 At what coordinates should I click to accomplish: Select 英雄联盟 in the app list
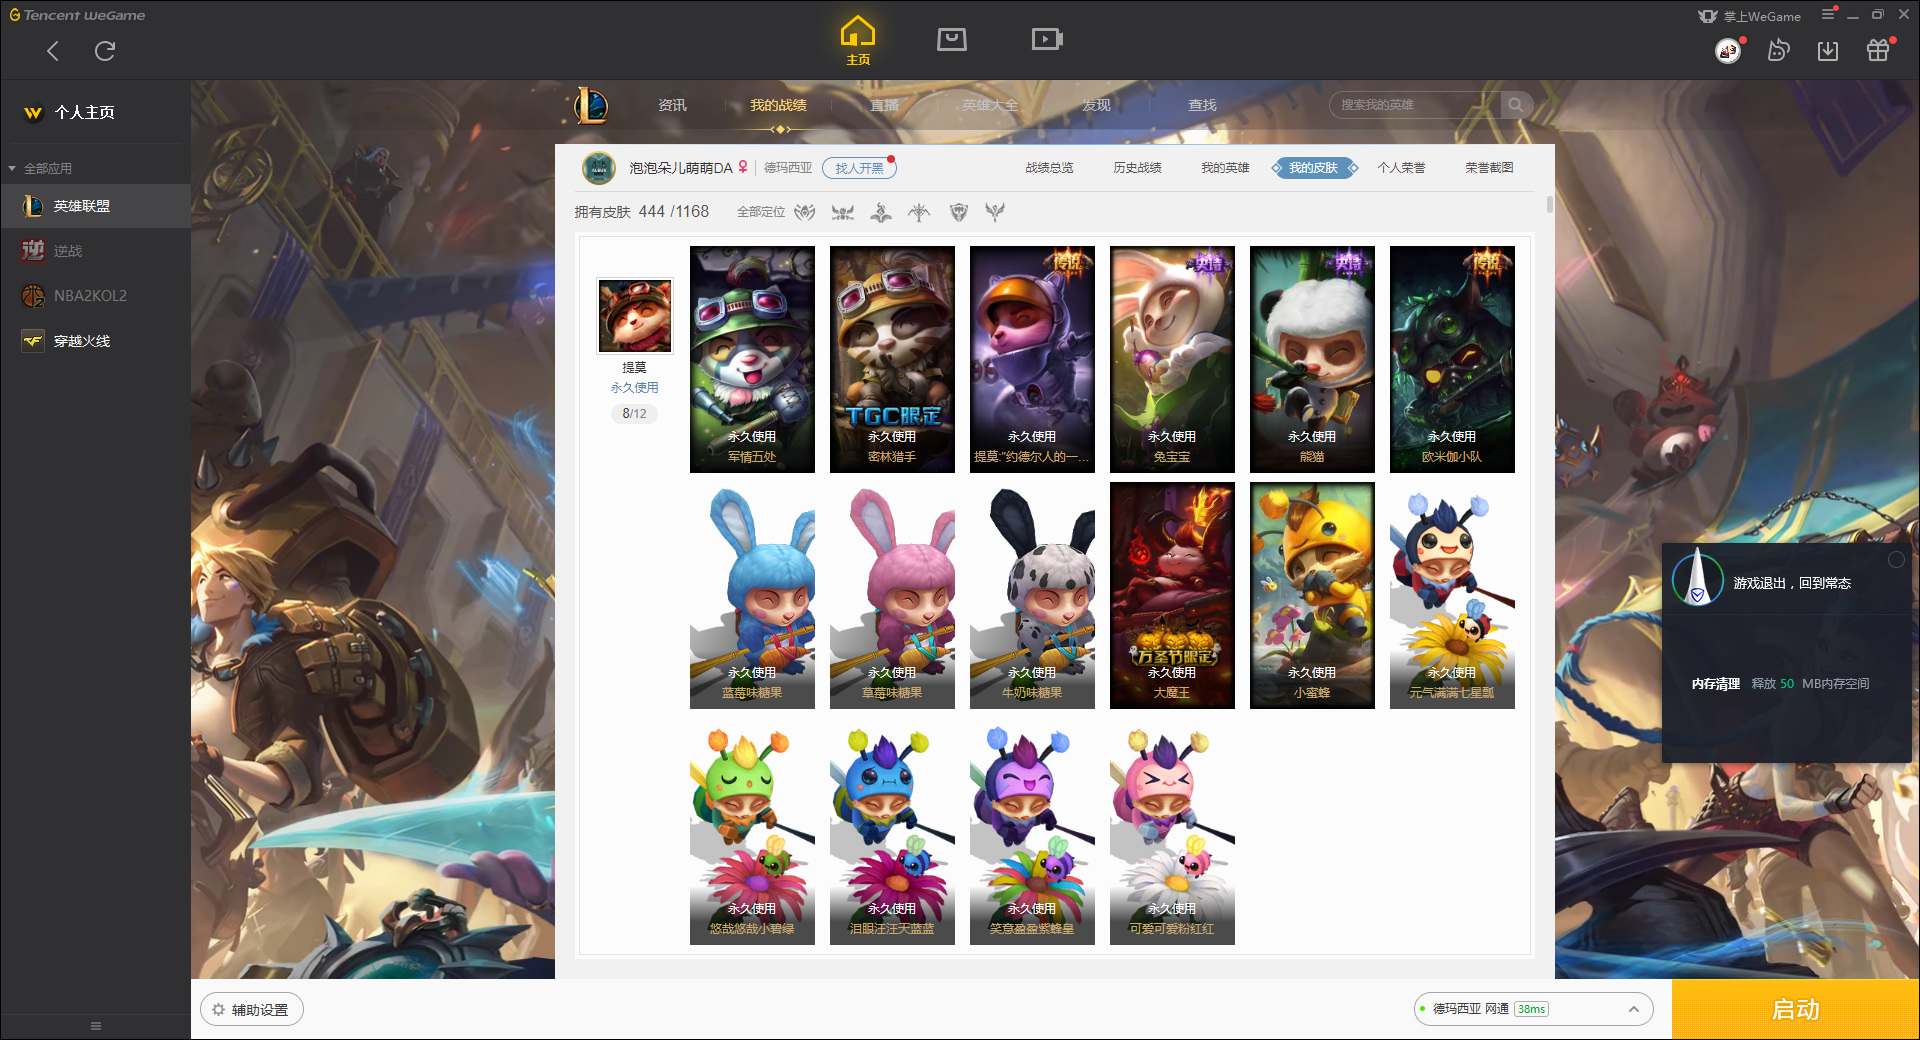point(95,206)
